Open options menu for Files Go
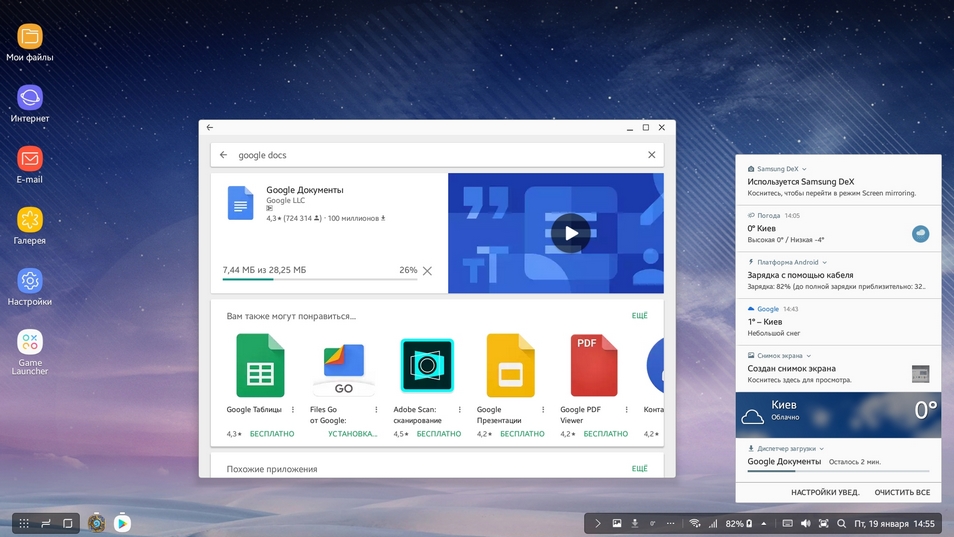Viewport: 954px width, 537px height. click(376, 410)
